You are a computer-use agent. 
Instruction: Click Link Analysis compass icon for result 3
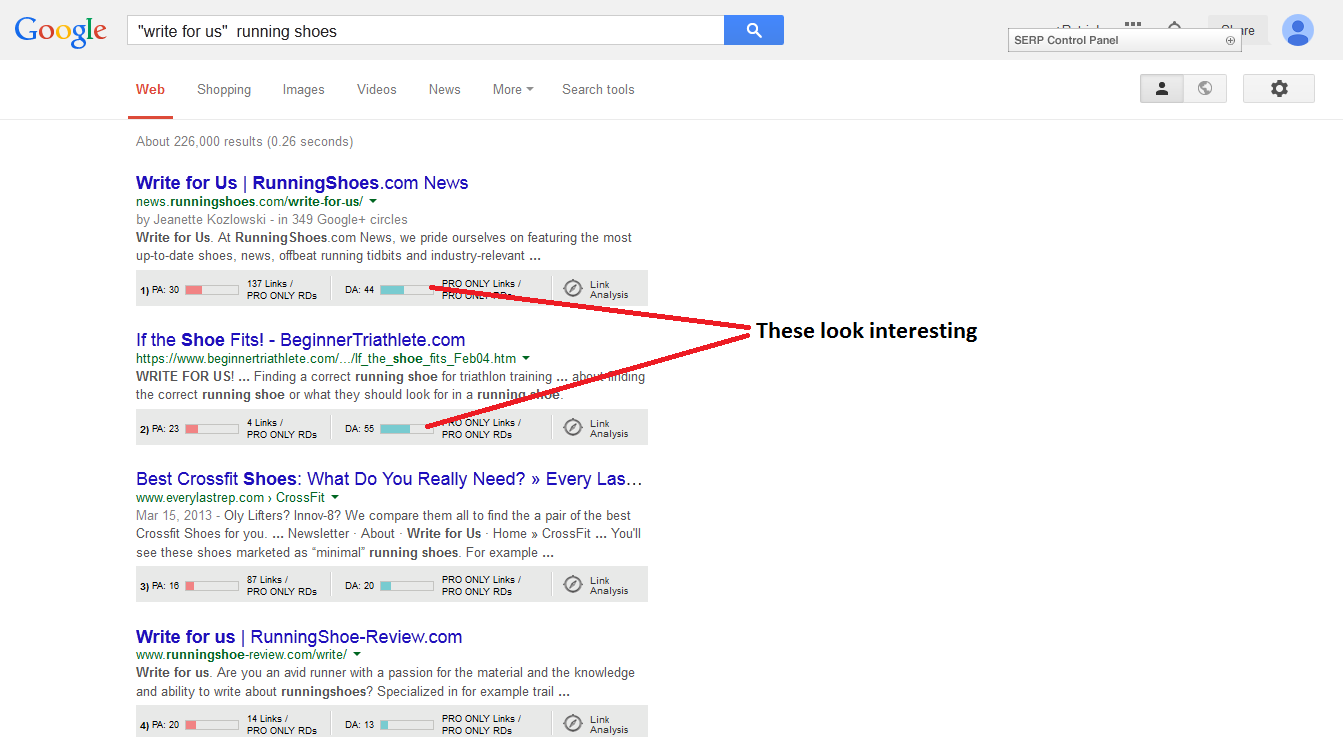[x=573, y=584]
